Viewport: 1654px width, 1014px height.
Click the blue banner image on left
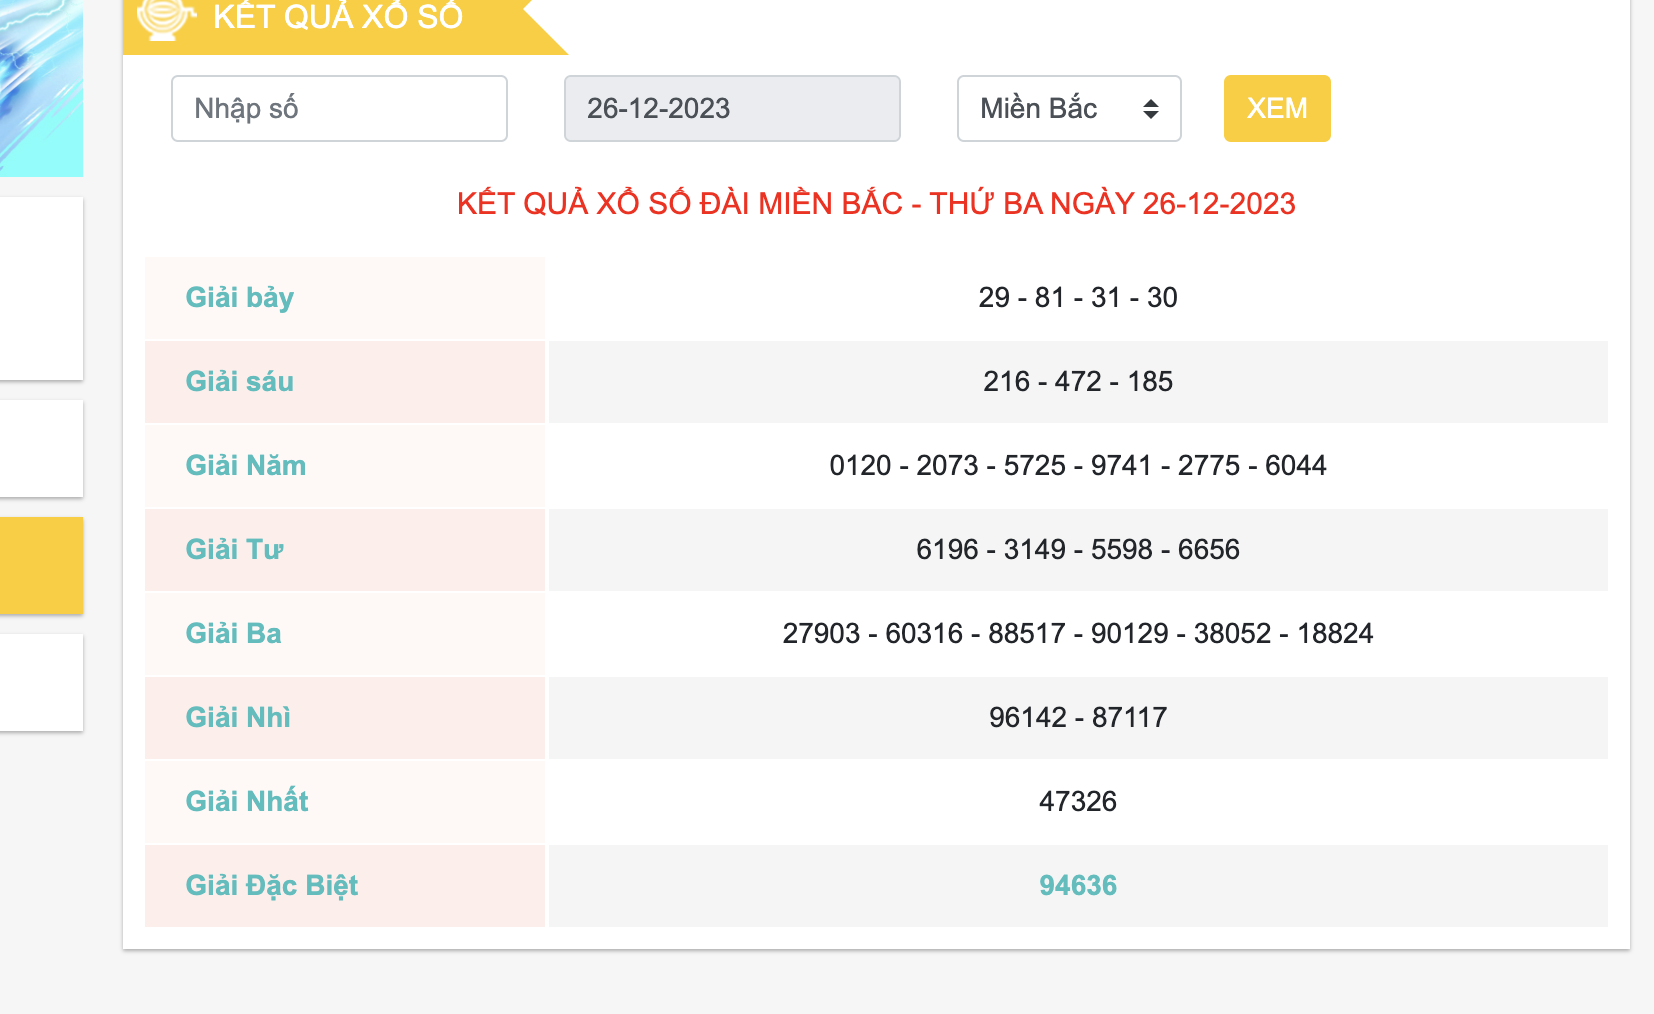40,88
